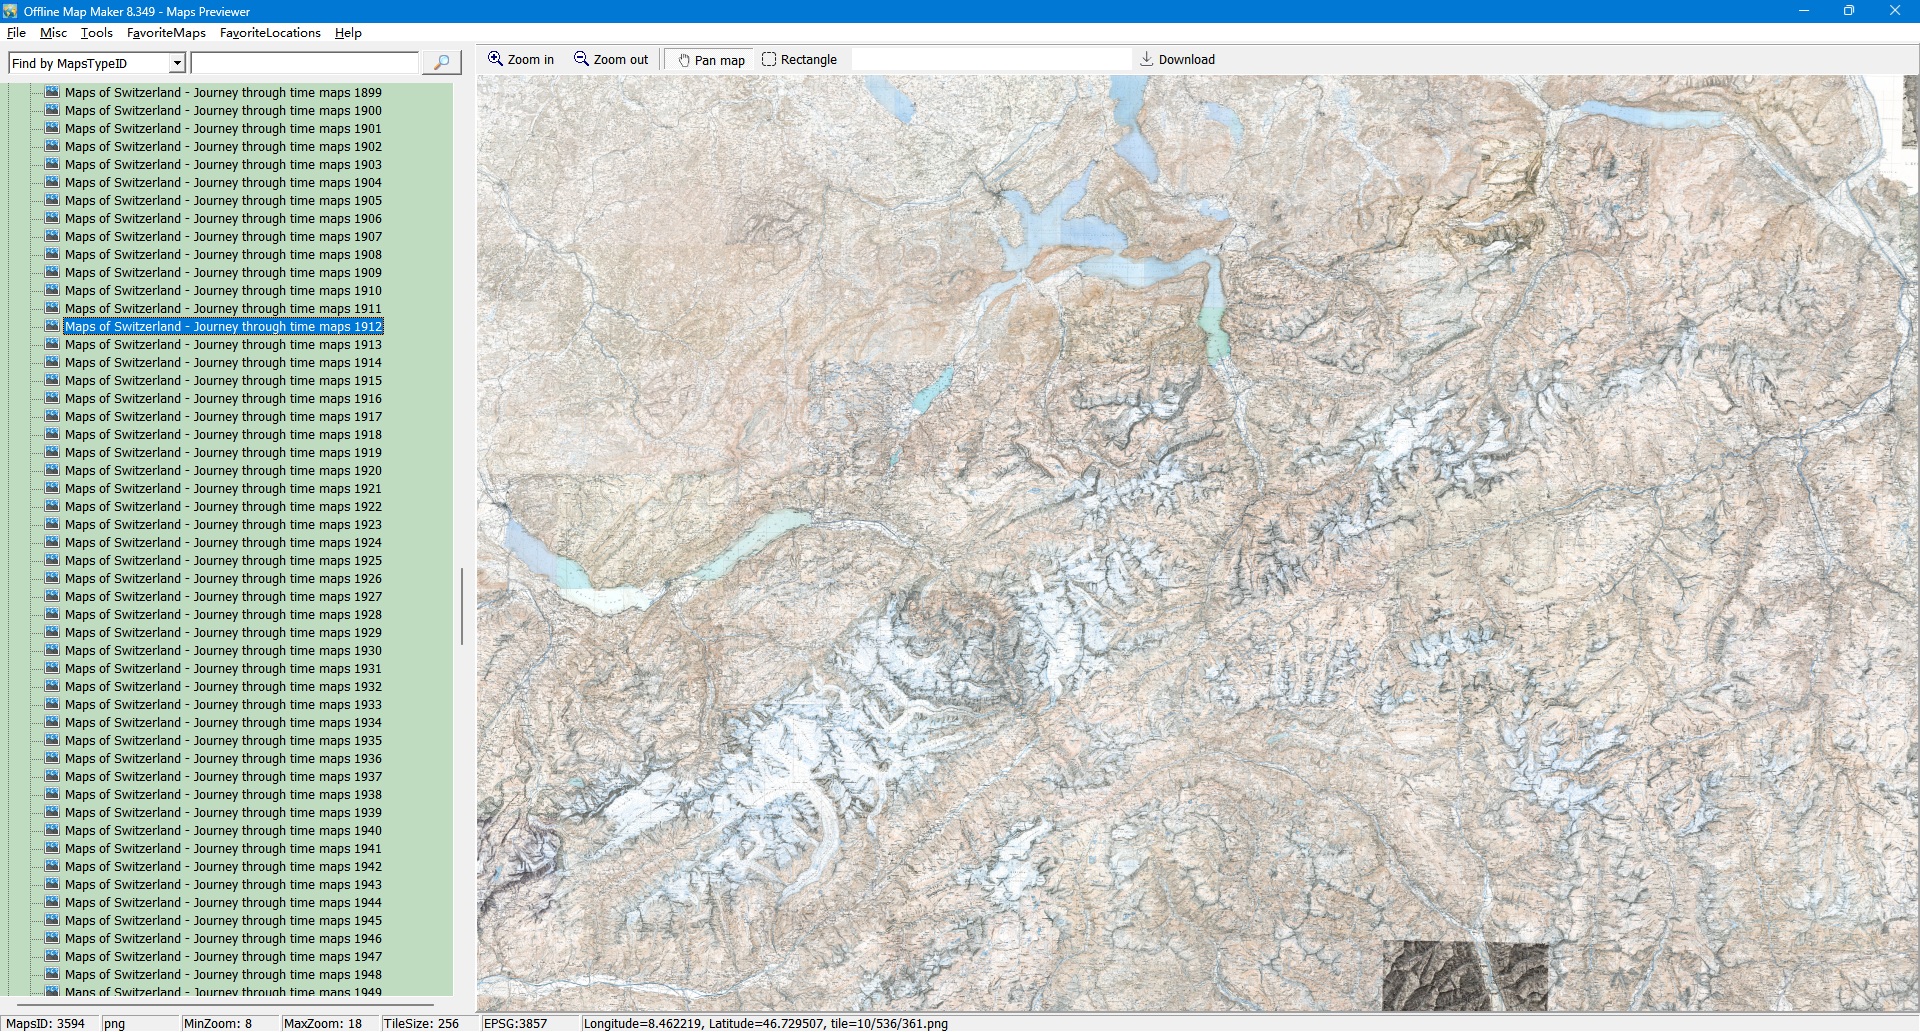Click the Zoom out tool
Image resolution: width=1920 pixels, height=1032 pixels.
611,60
